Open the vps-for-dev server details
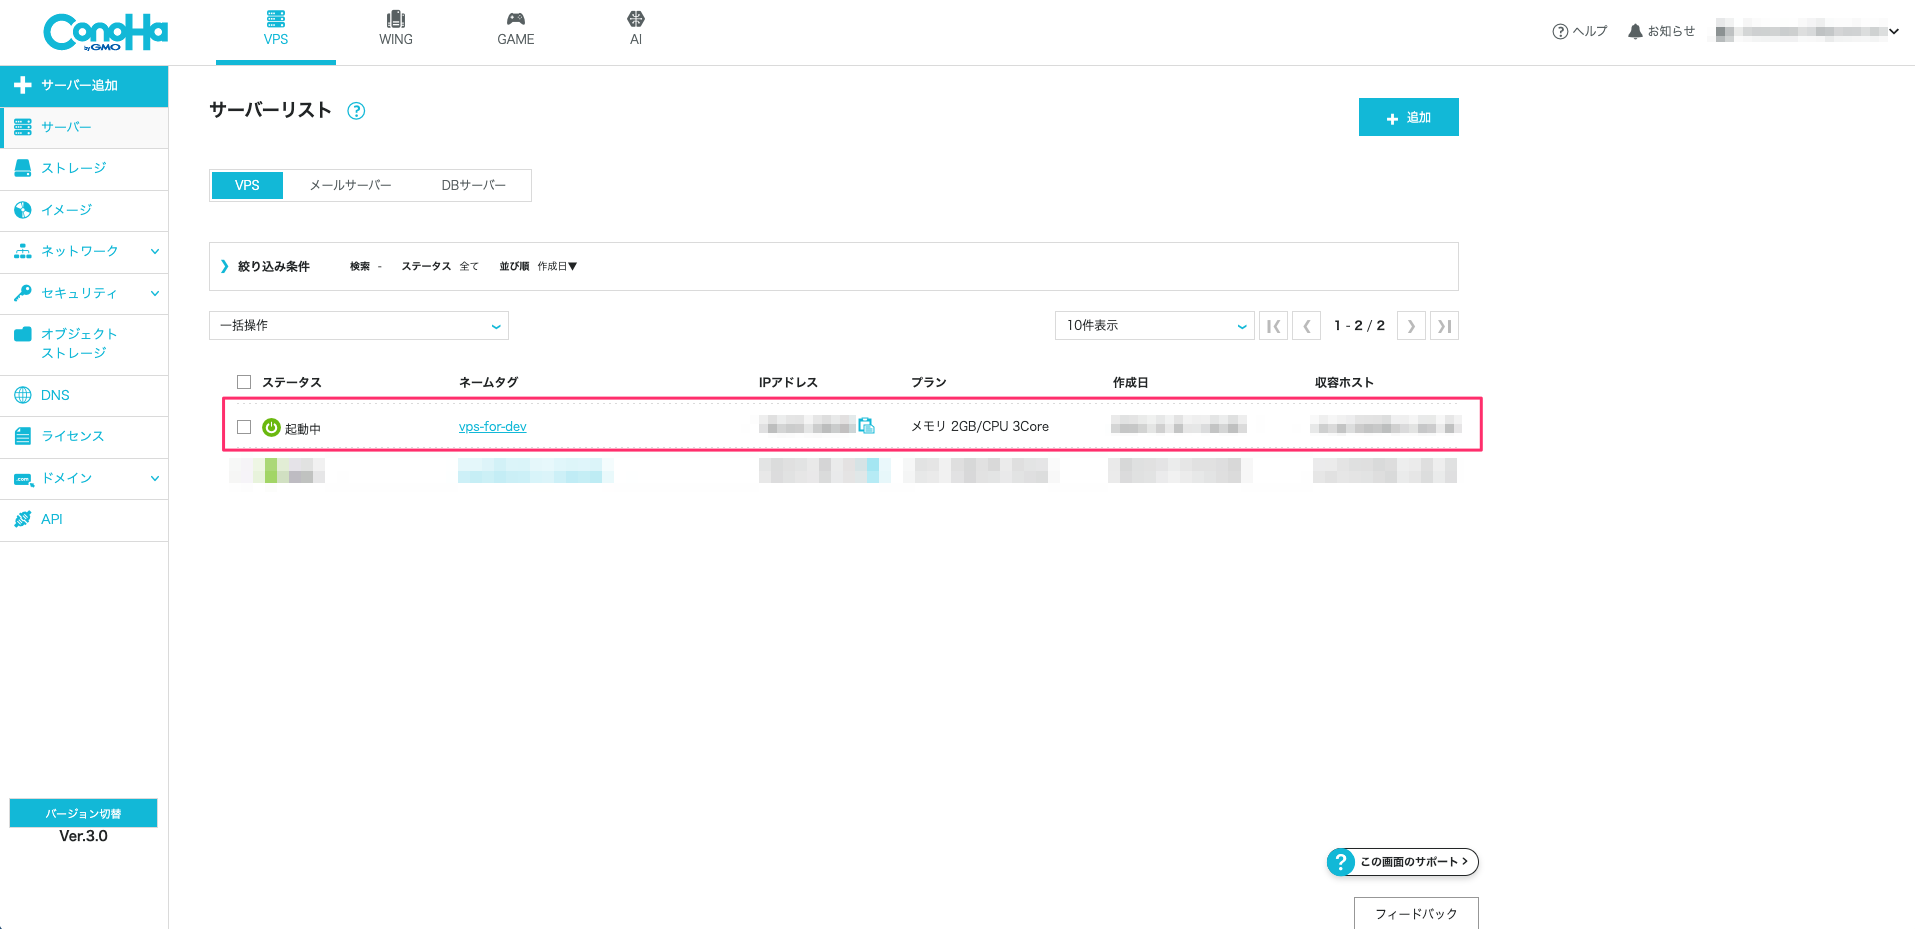The image size is (1915, 929). (x=492, y=426)
